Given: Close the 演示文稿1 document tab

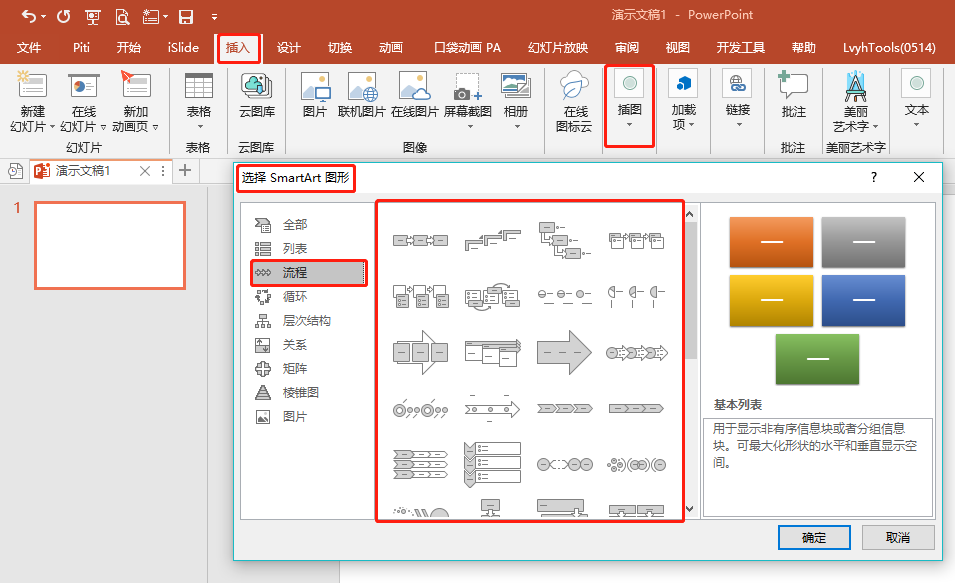Looking at the screenshot, I should pyautogui.click(x=145, y=171).
